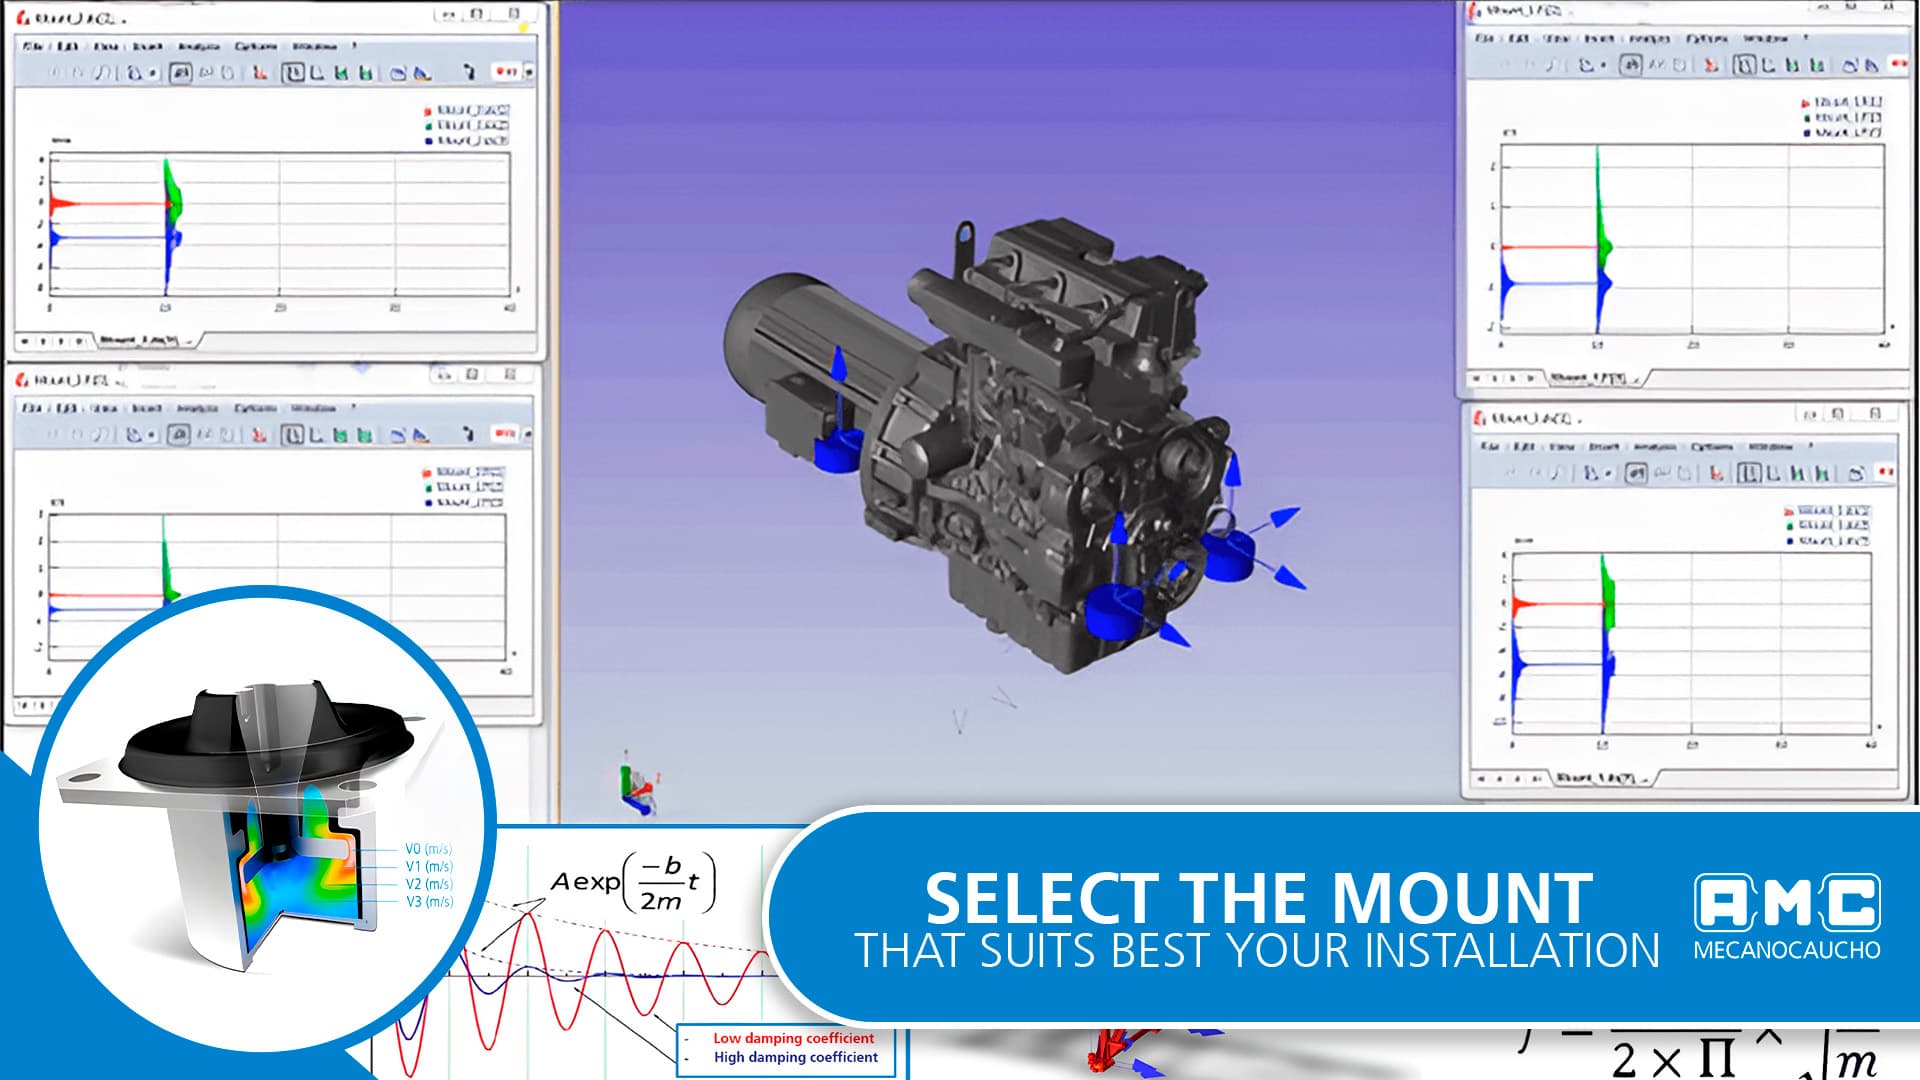This screenshot has height=1080, width=1920.
Task: Open the Window menu in the lower-right chart window
Action: [1771, 446]
